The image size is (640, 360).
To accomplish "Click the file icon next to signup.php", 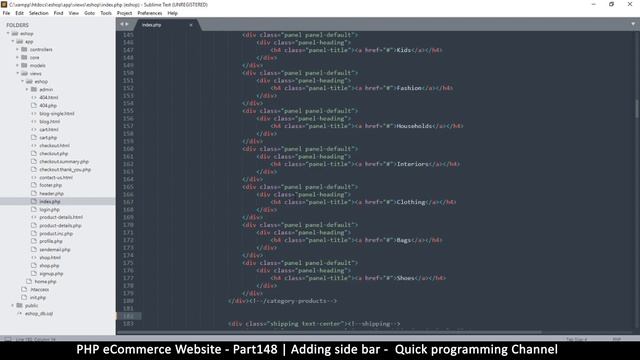I will tap(34, 273).
